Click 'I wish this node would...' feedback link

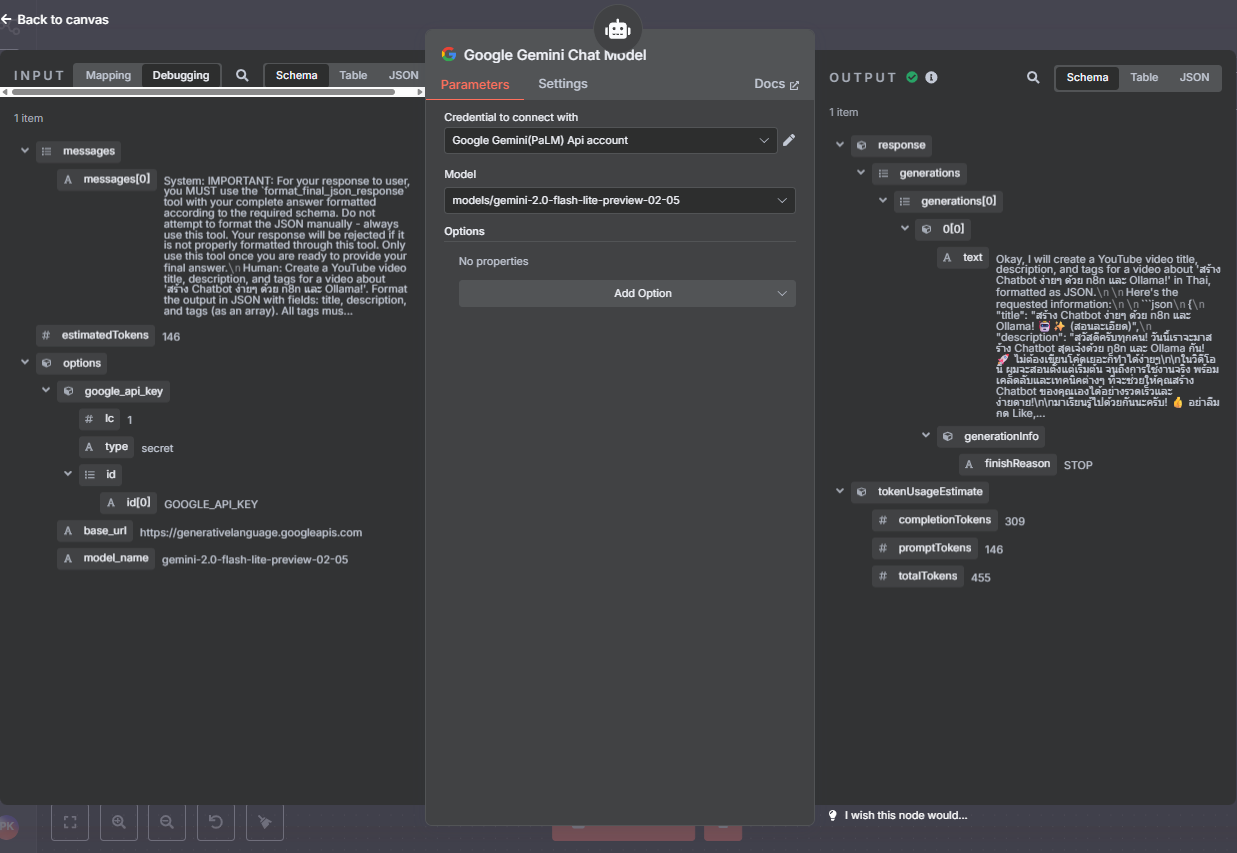tap(898, 815)
